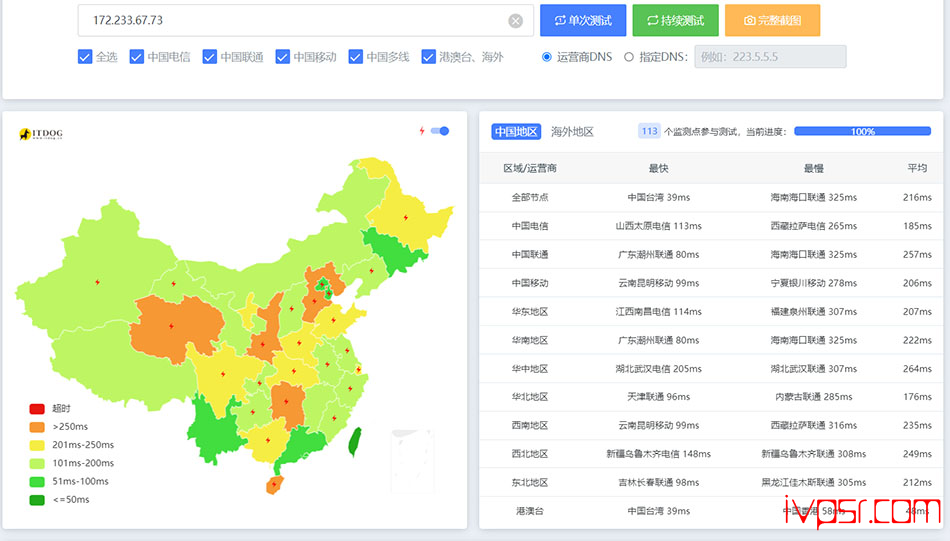Click the 港澳台 row label
950x541 pixels.
pos(530,511)
